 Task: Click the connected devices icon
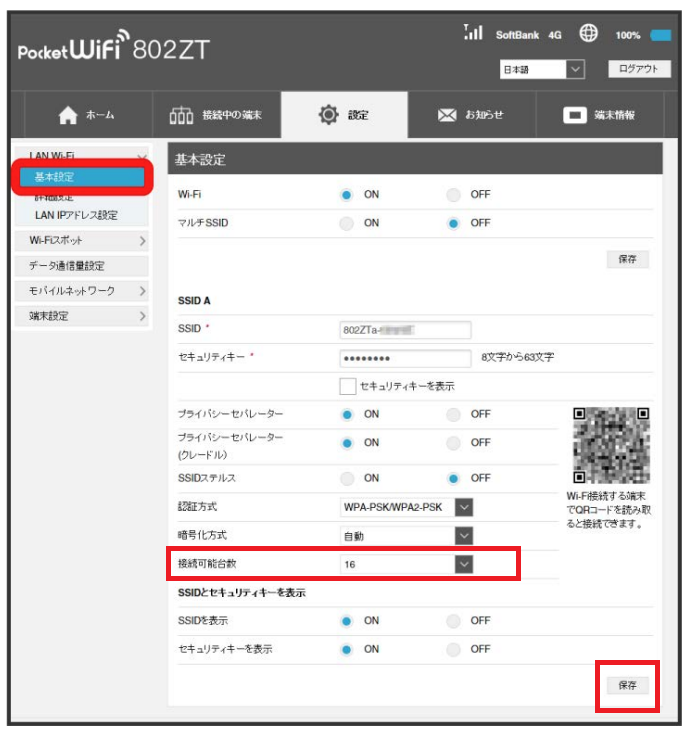[x=181, y=115]
